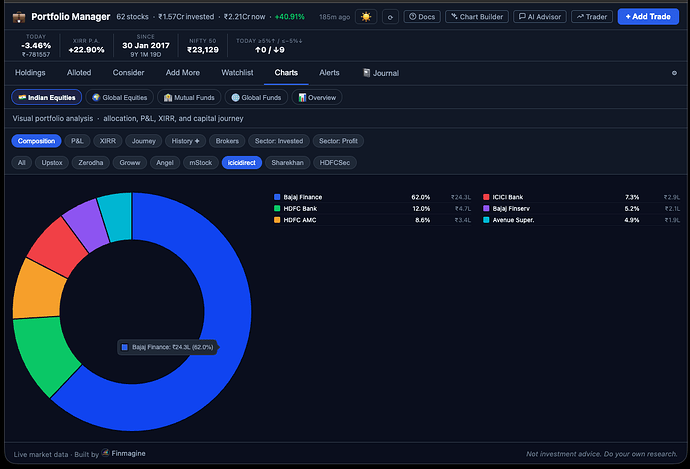The width and height of the screenshot is (690, 469).
Task: Choose the Composition chart type
Action: [x=36, y=141]
